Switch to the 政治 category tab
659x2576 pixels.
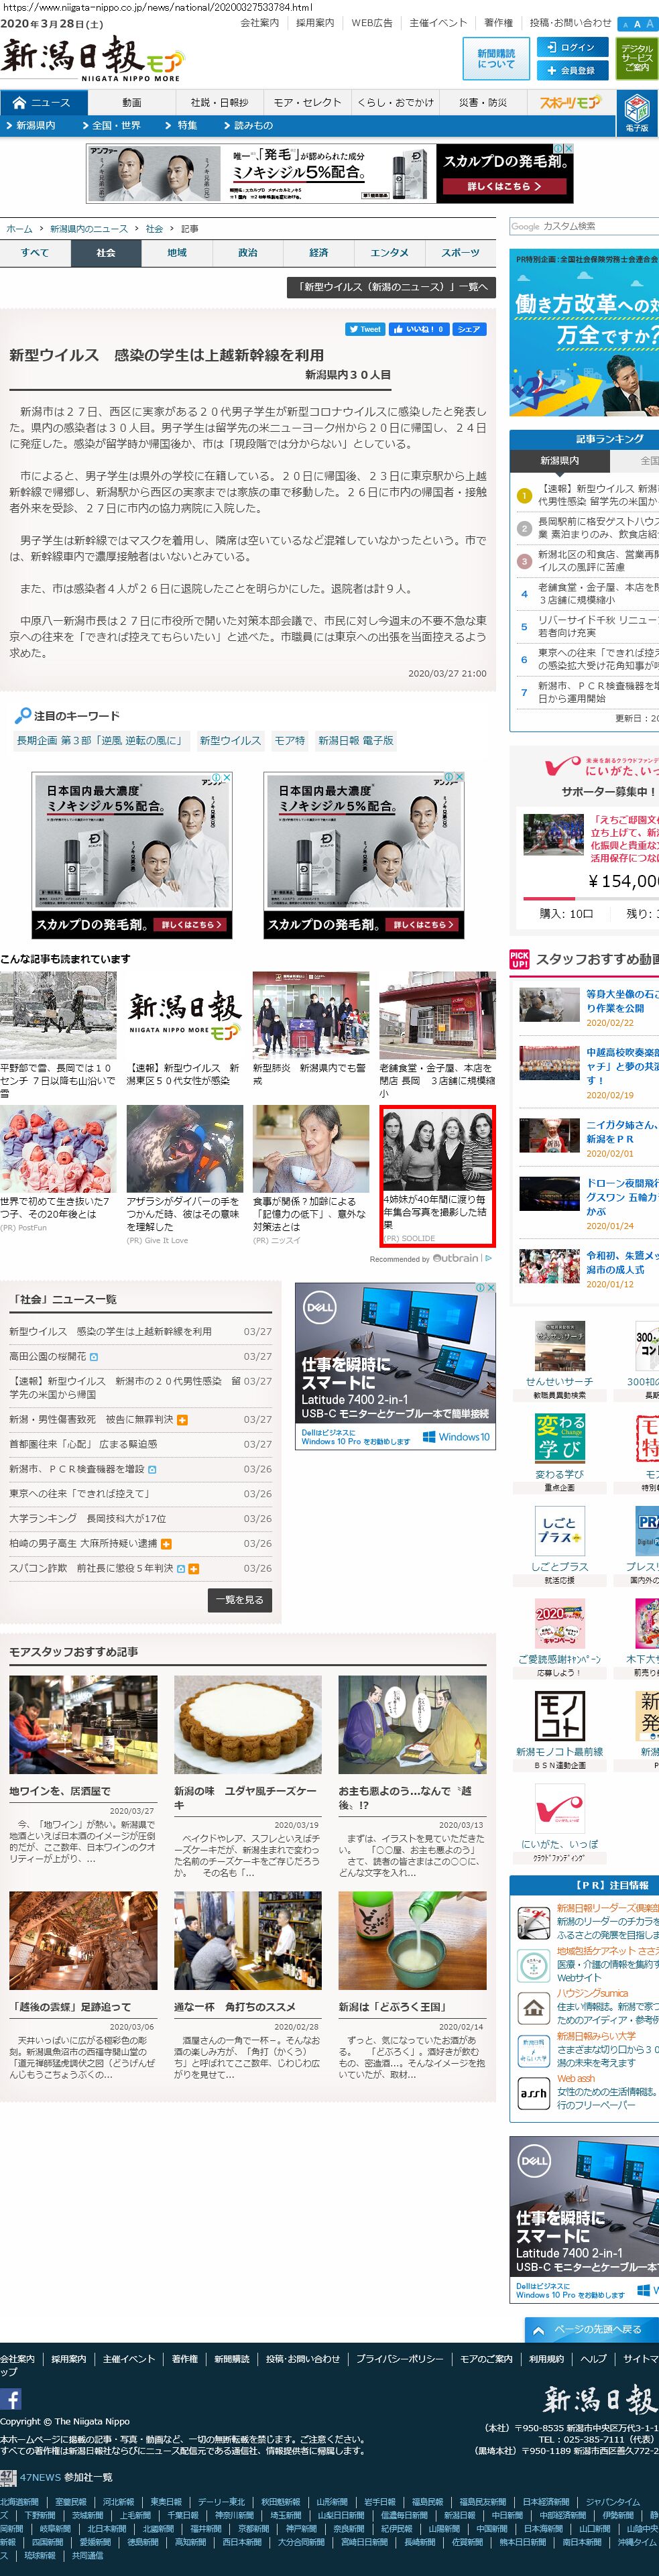click(x=248, y=253)
